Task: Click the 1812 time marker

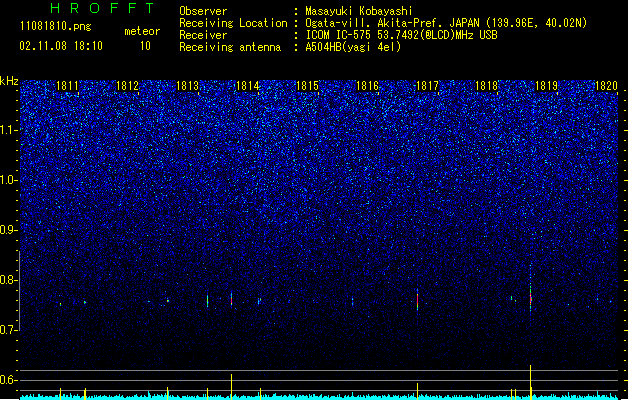Action: tap(127, 86)
